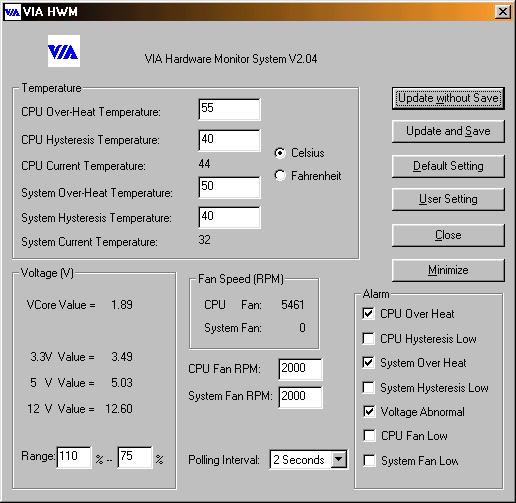Click the VIA title bar icon

click(x=12, y=12)
